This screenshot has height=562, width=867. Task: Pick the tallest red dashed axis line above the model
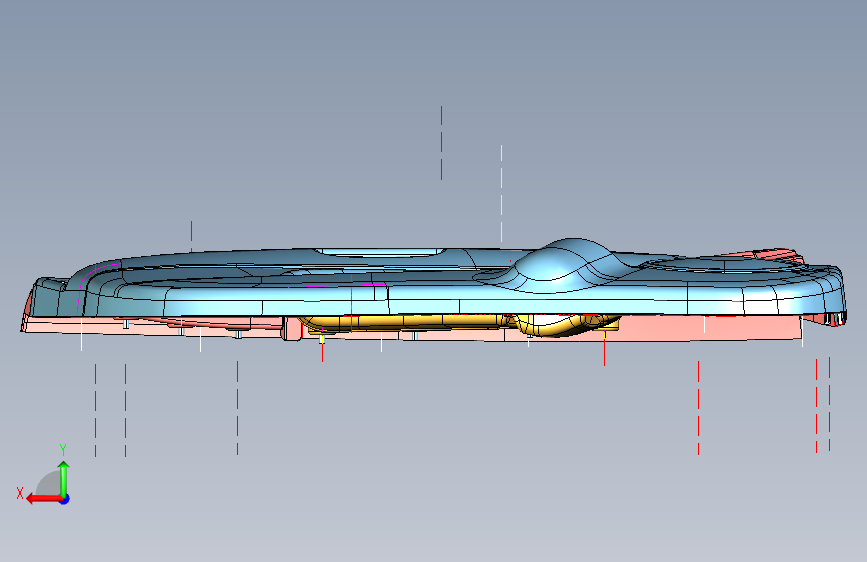click(x=441, y=143)
